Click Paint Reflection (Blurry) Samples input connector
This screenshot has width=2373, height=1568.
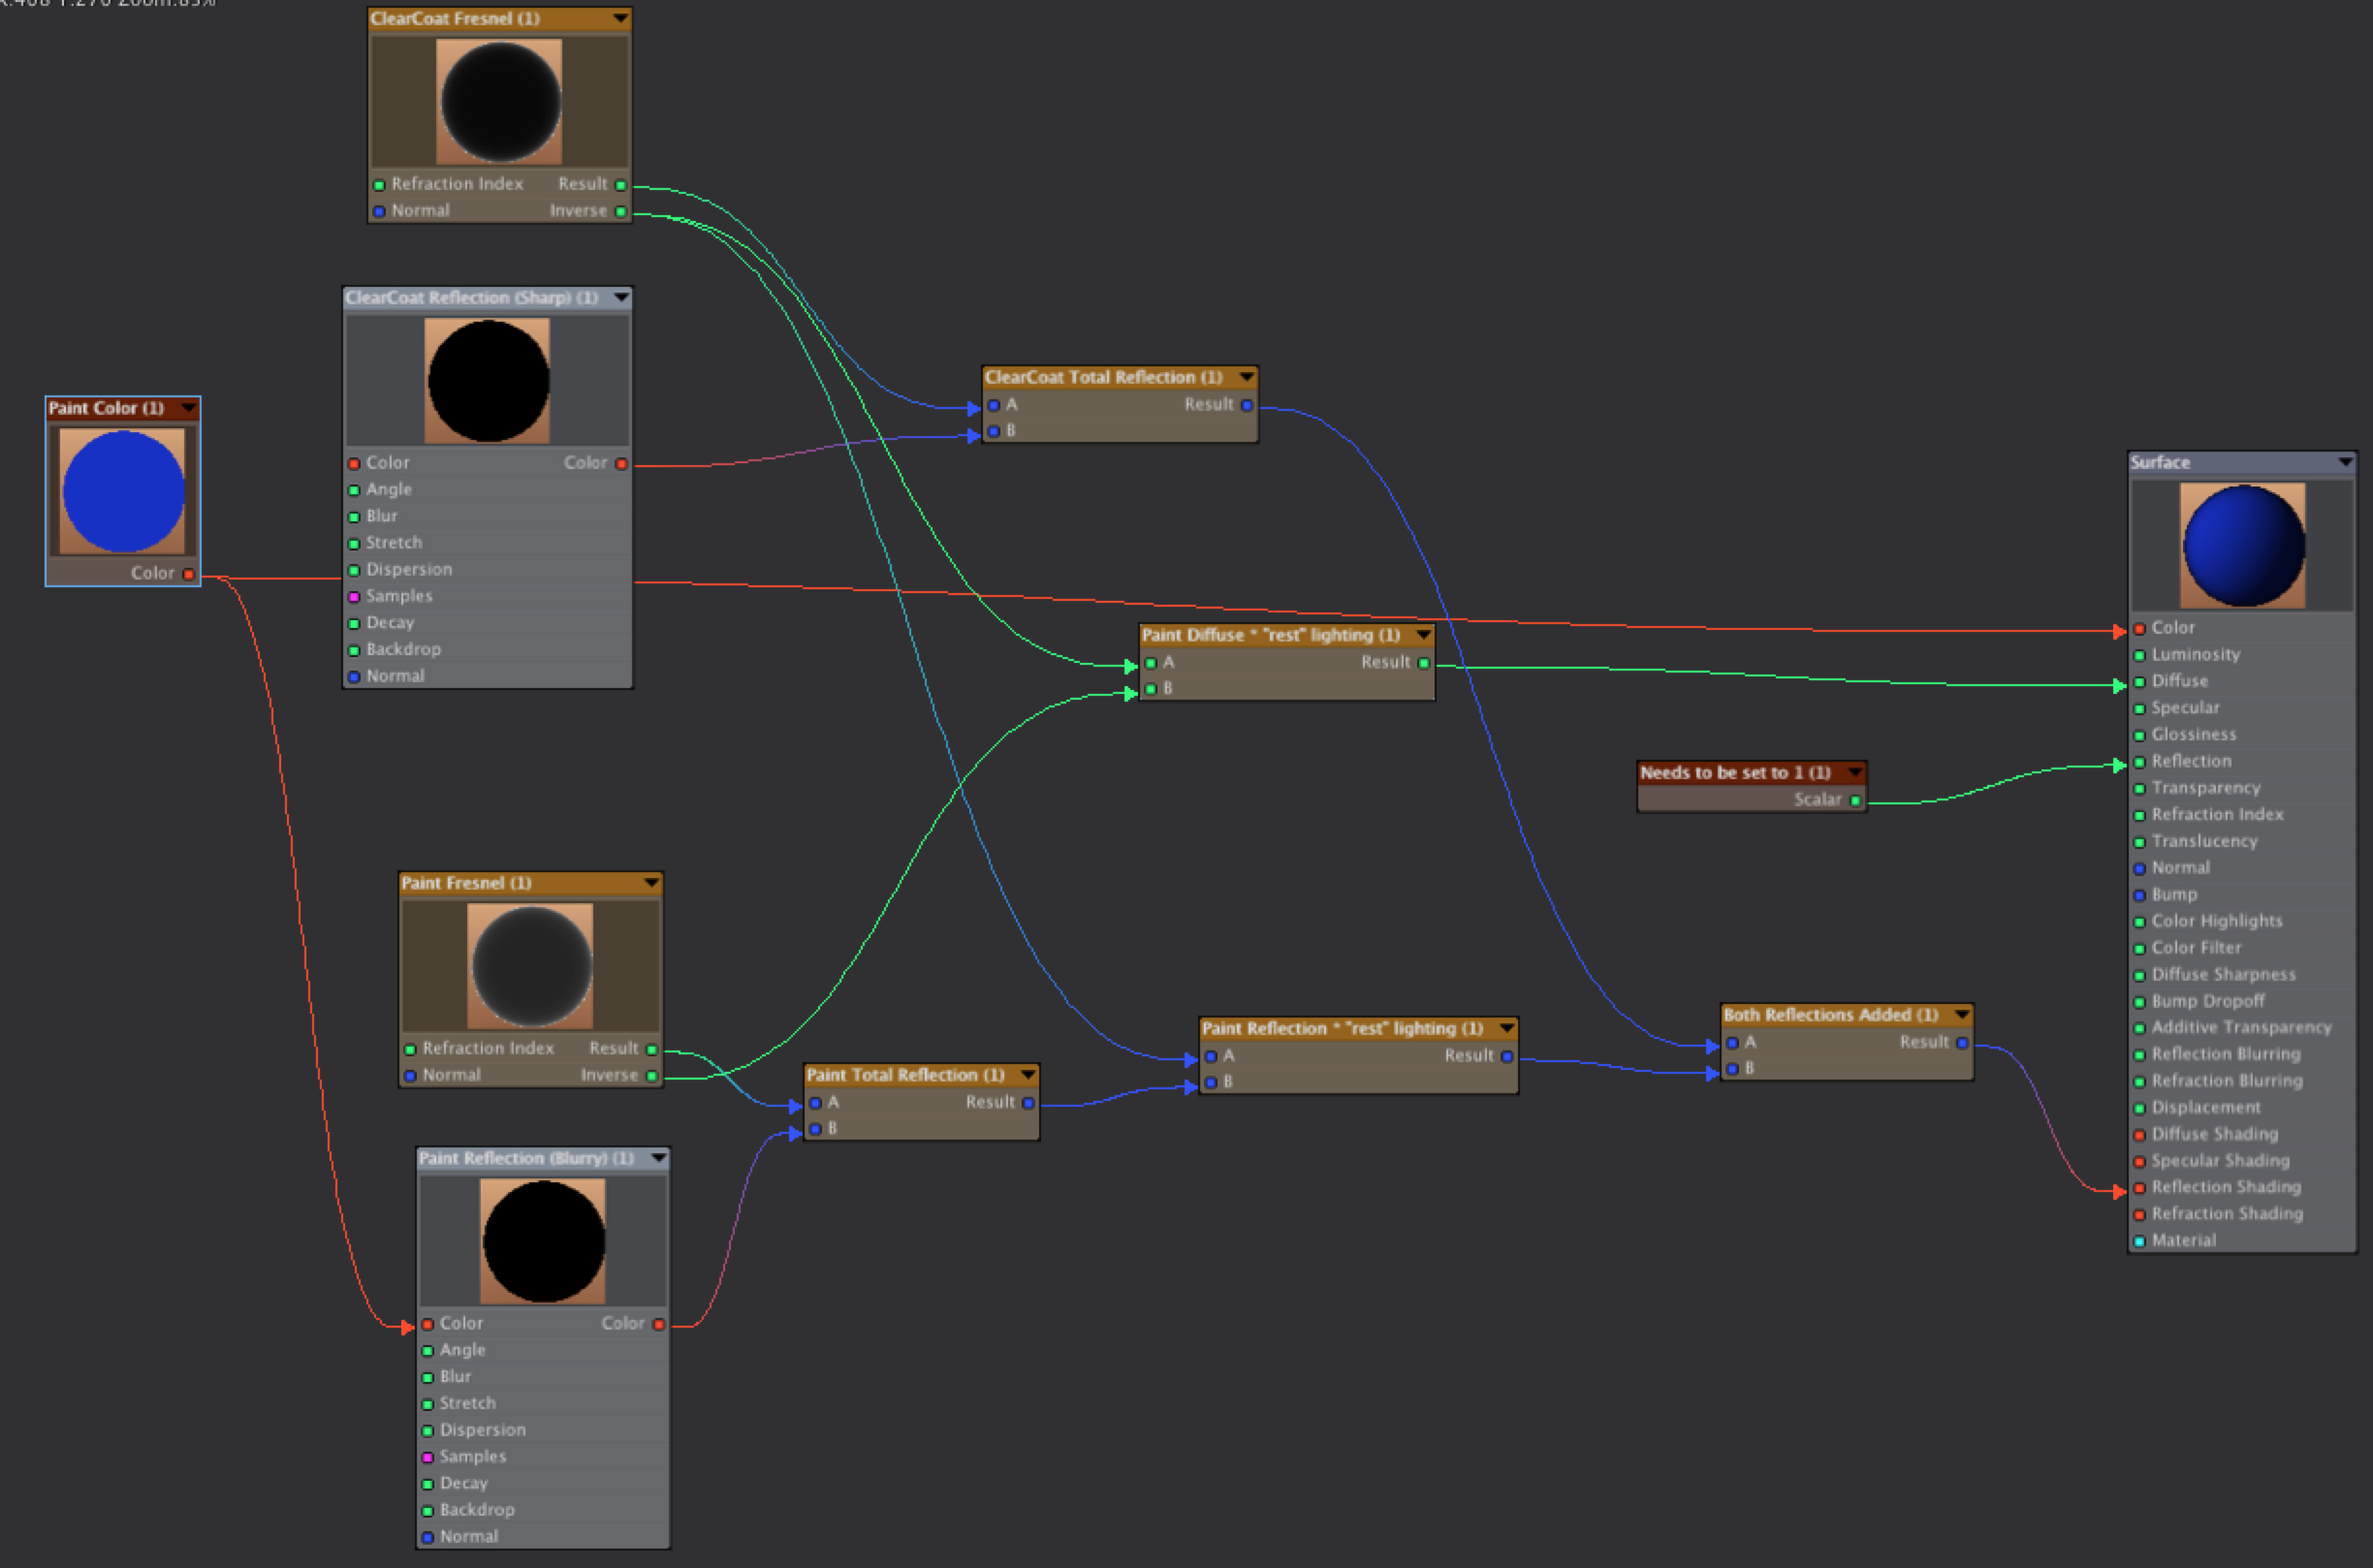[x=427, y=1457]
